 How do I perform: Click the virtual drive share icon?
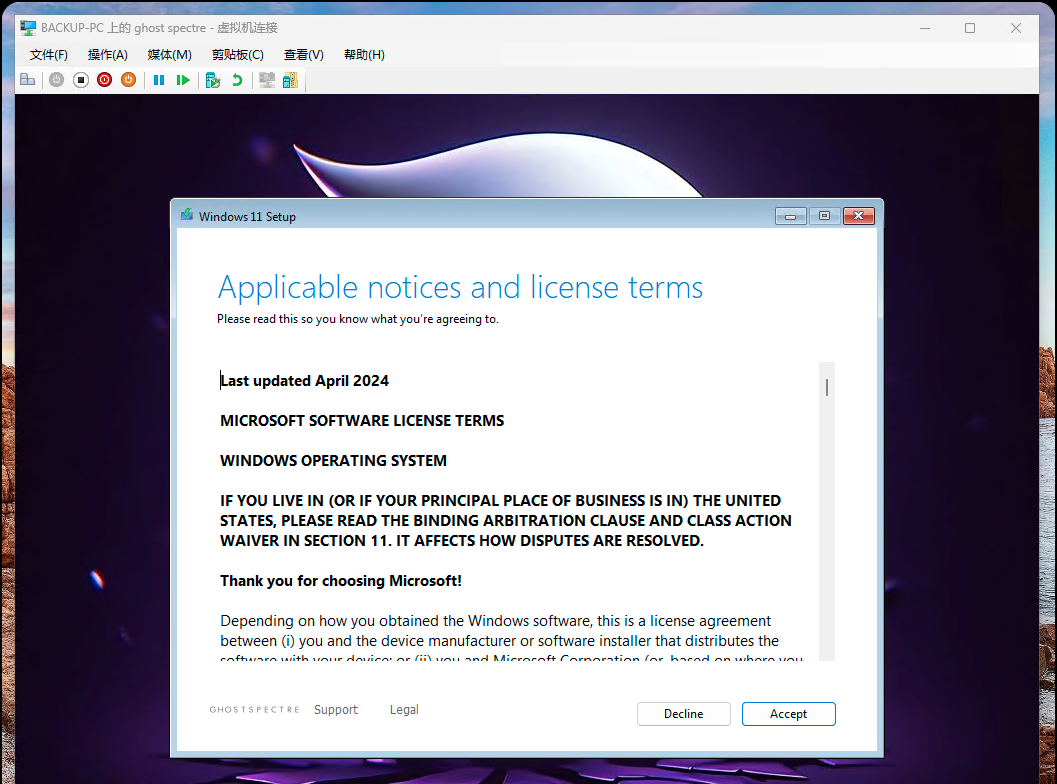pyautogui.click(x=290, y=79)
